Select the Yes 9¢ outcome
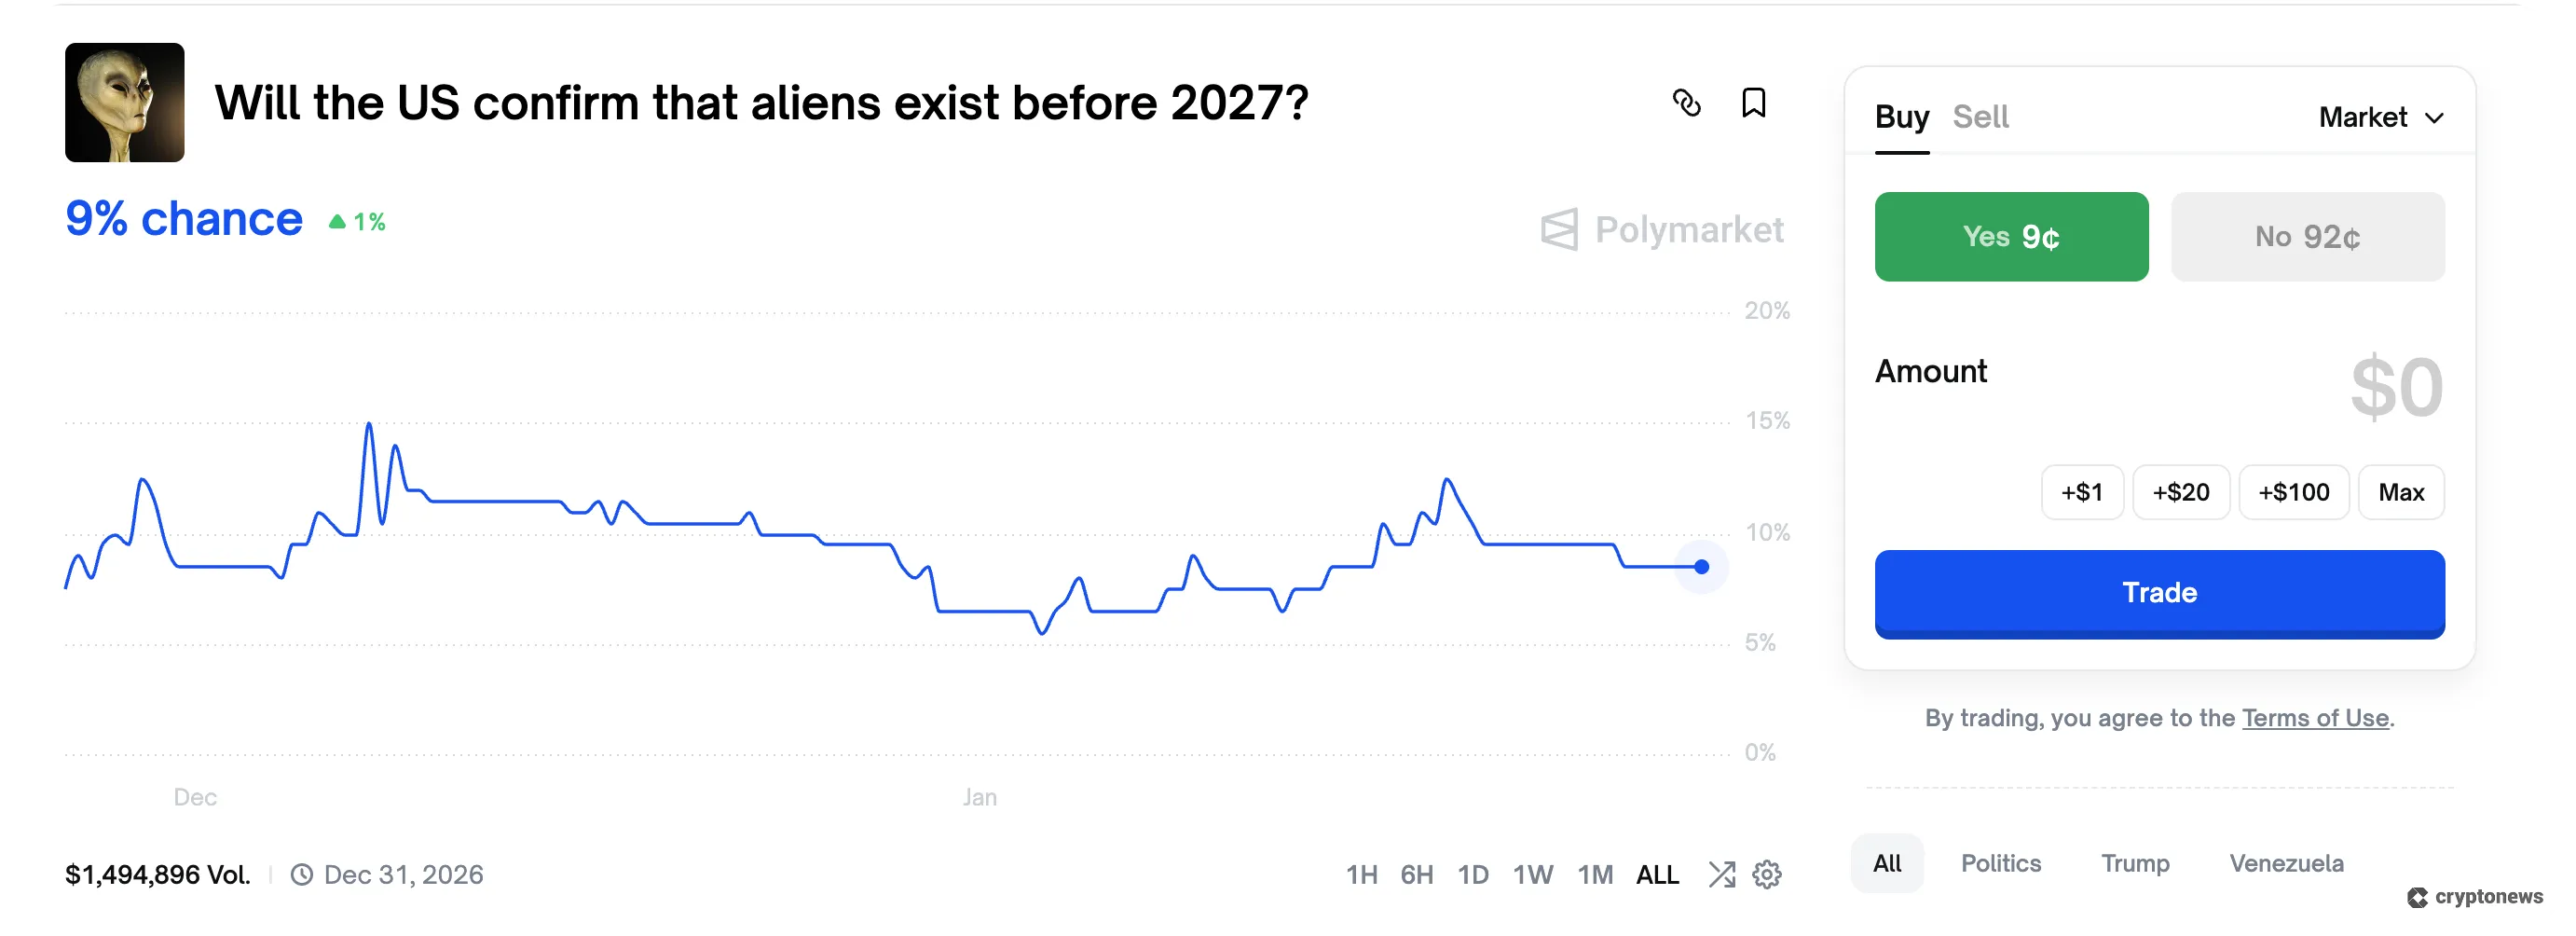Screen dimensions: 2576x936 pos(2011,237)
